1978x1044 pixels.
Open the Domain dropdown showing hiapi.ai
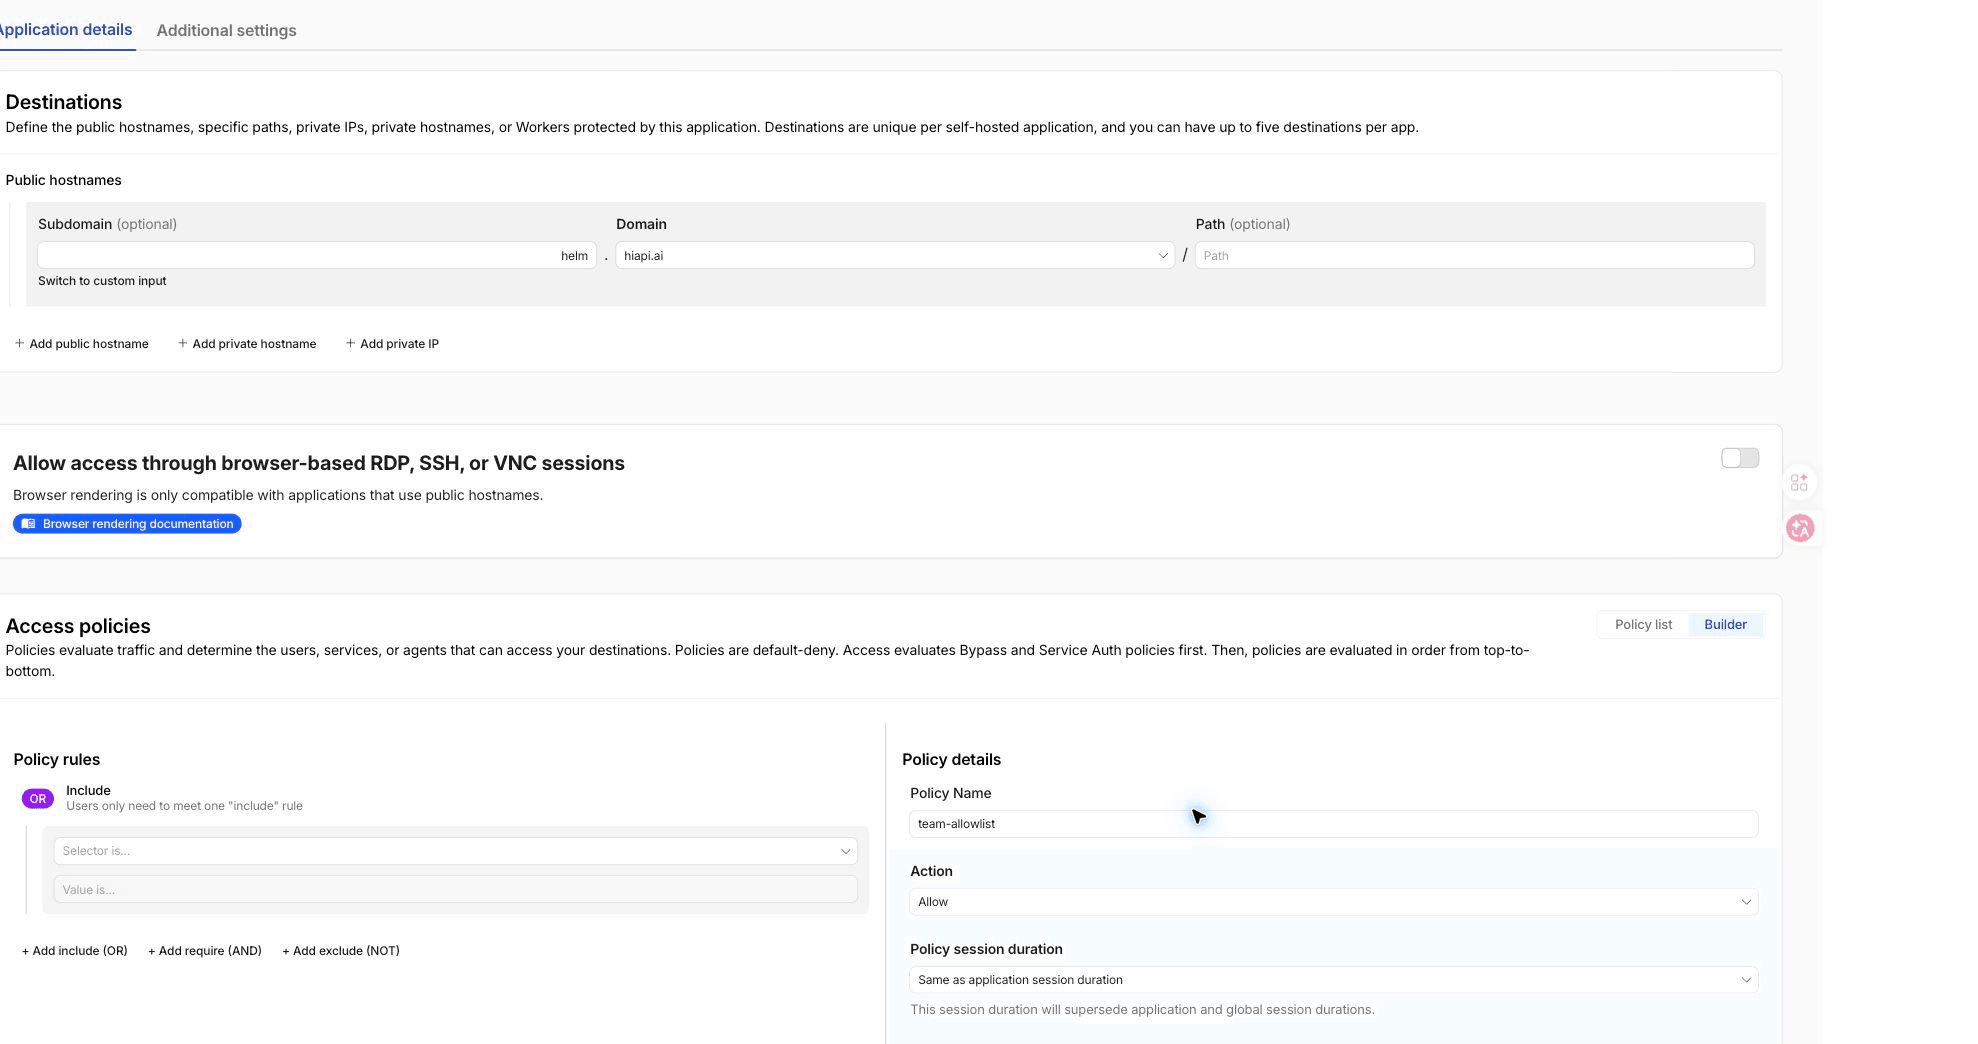pos(895,255)
